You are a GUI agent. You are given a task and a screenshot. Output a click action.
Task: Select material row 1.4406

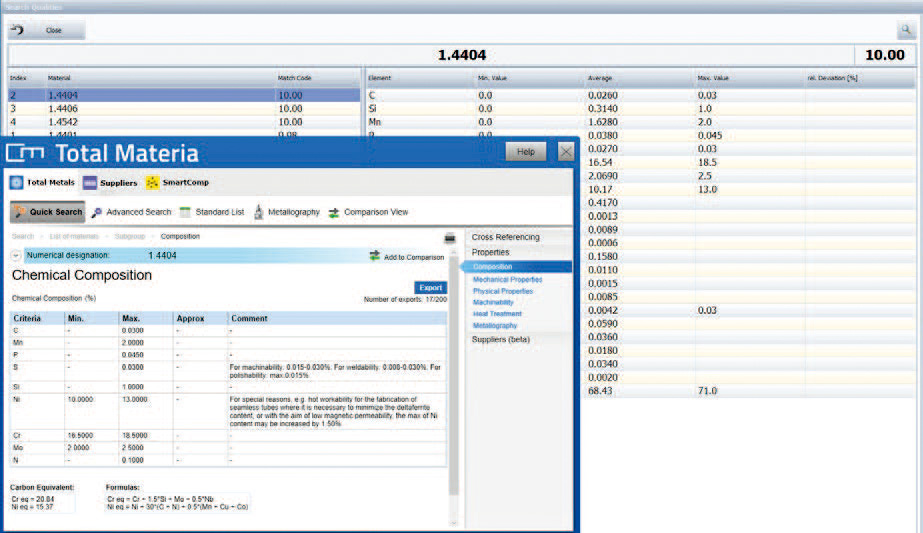[x=184, y=109]
